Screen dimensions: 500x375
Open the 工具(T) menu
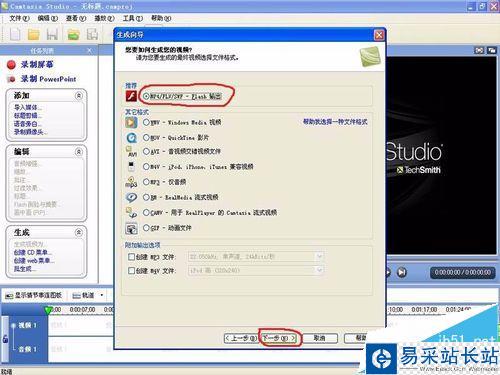coord(133,18)
